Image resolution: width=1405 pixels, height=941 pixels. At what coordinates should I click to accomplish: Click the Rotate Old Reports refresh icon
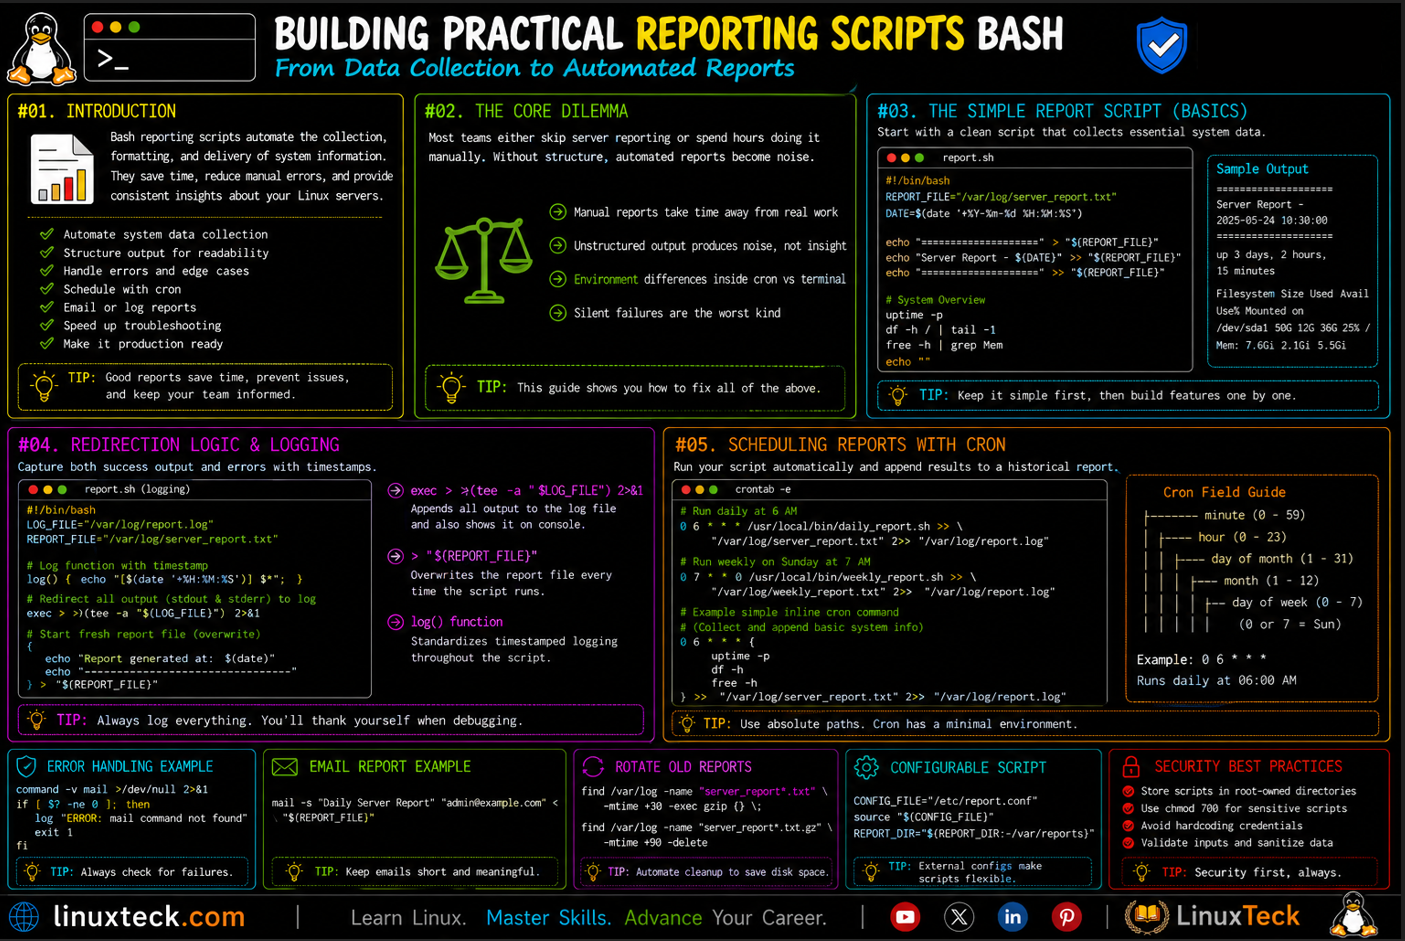coord(593,767)
